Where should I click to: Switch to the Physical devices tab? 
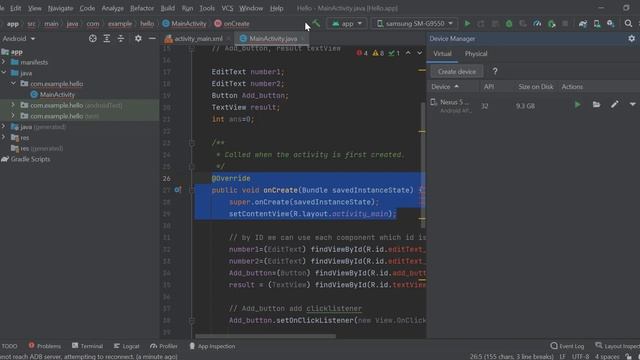476,53
